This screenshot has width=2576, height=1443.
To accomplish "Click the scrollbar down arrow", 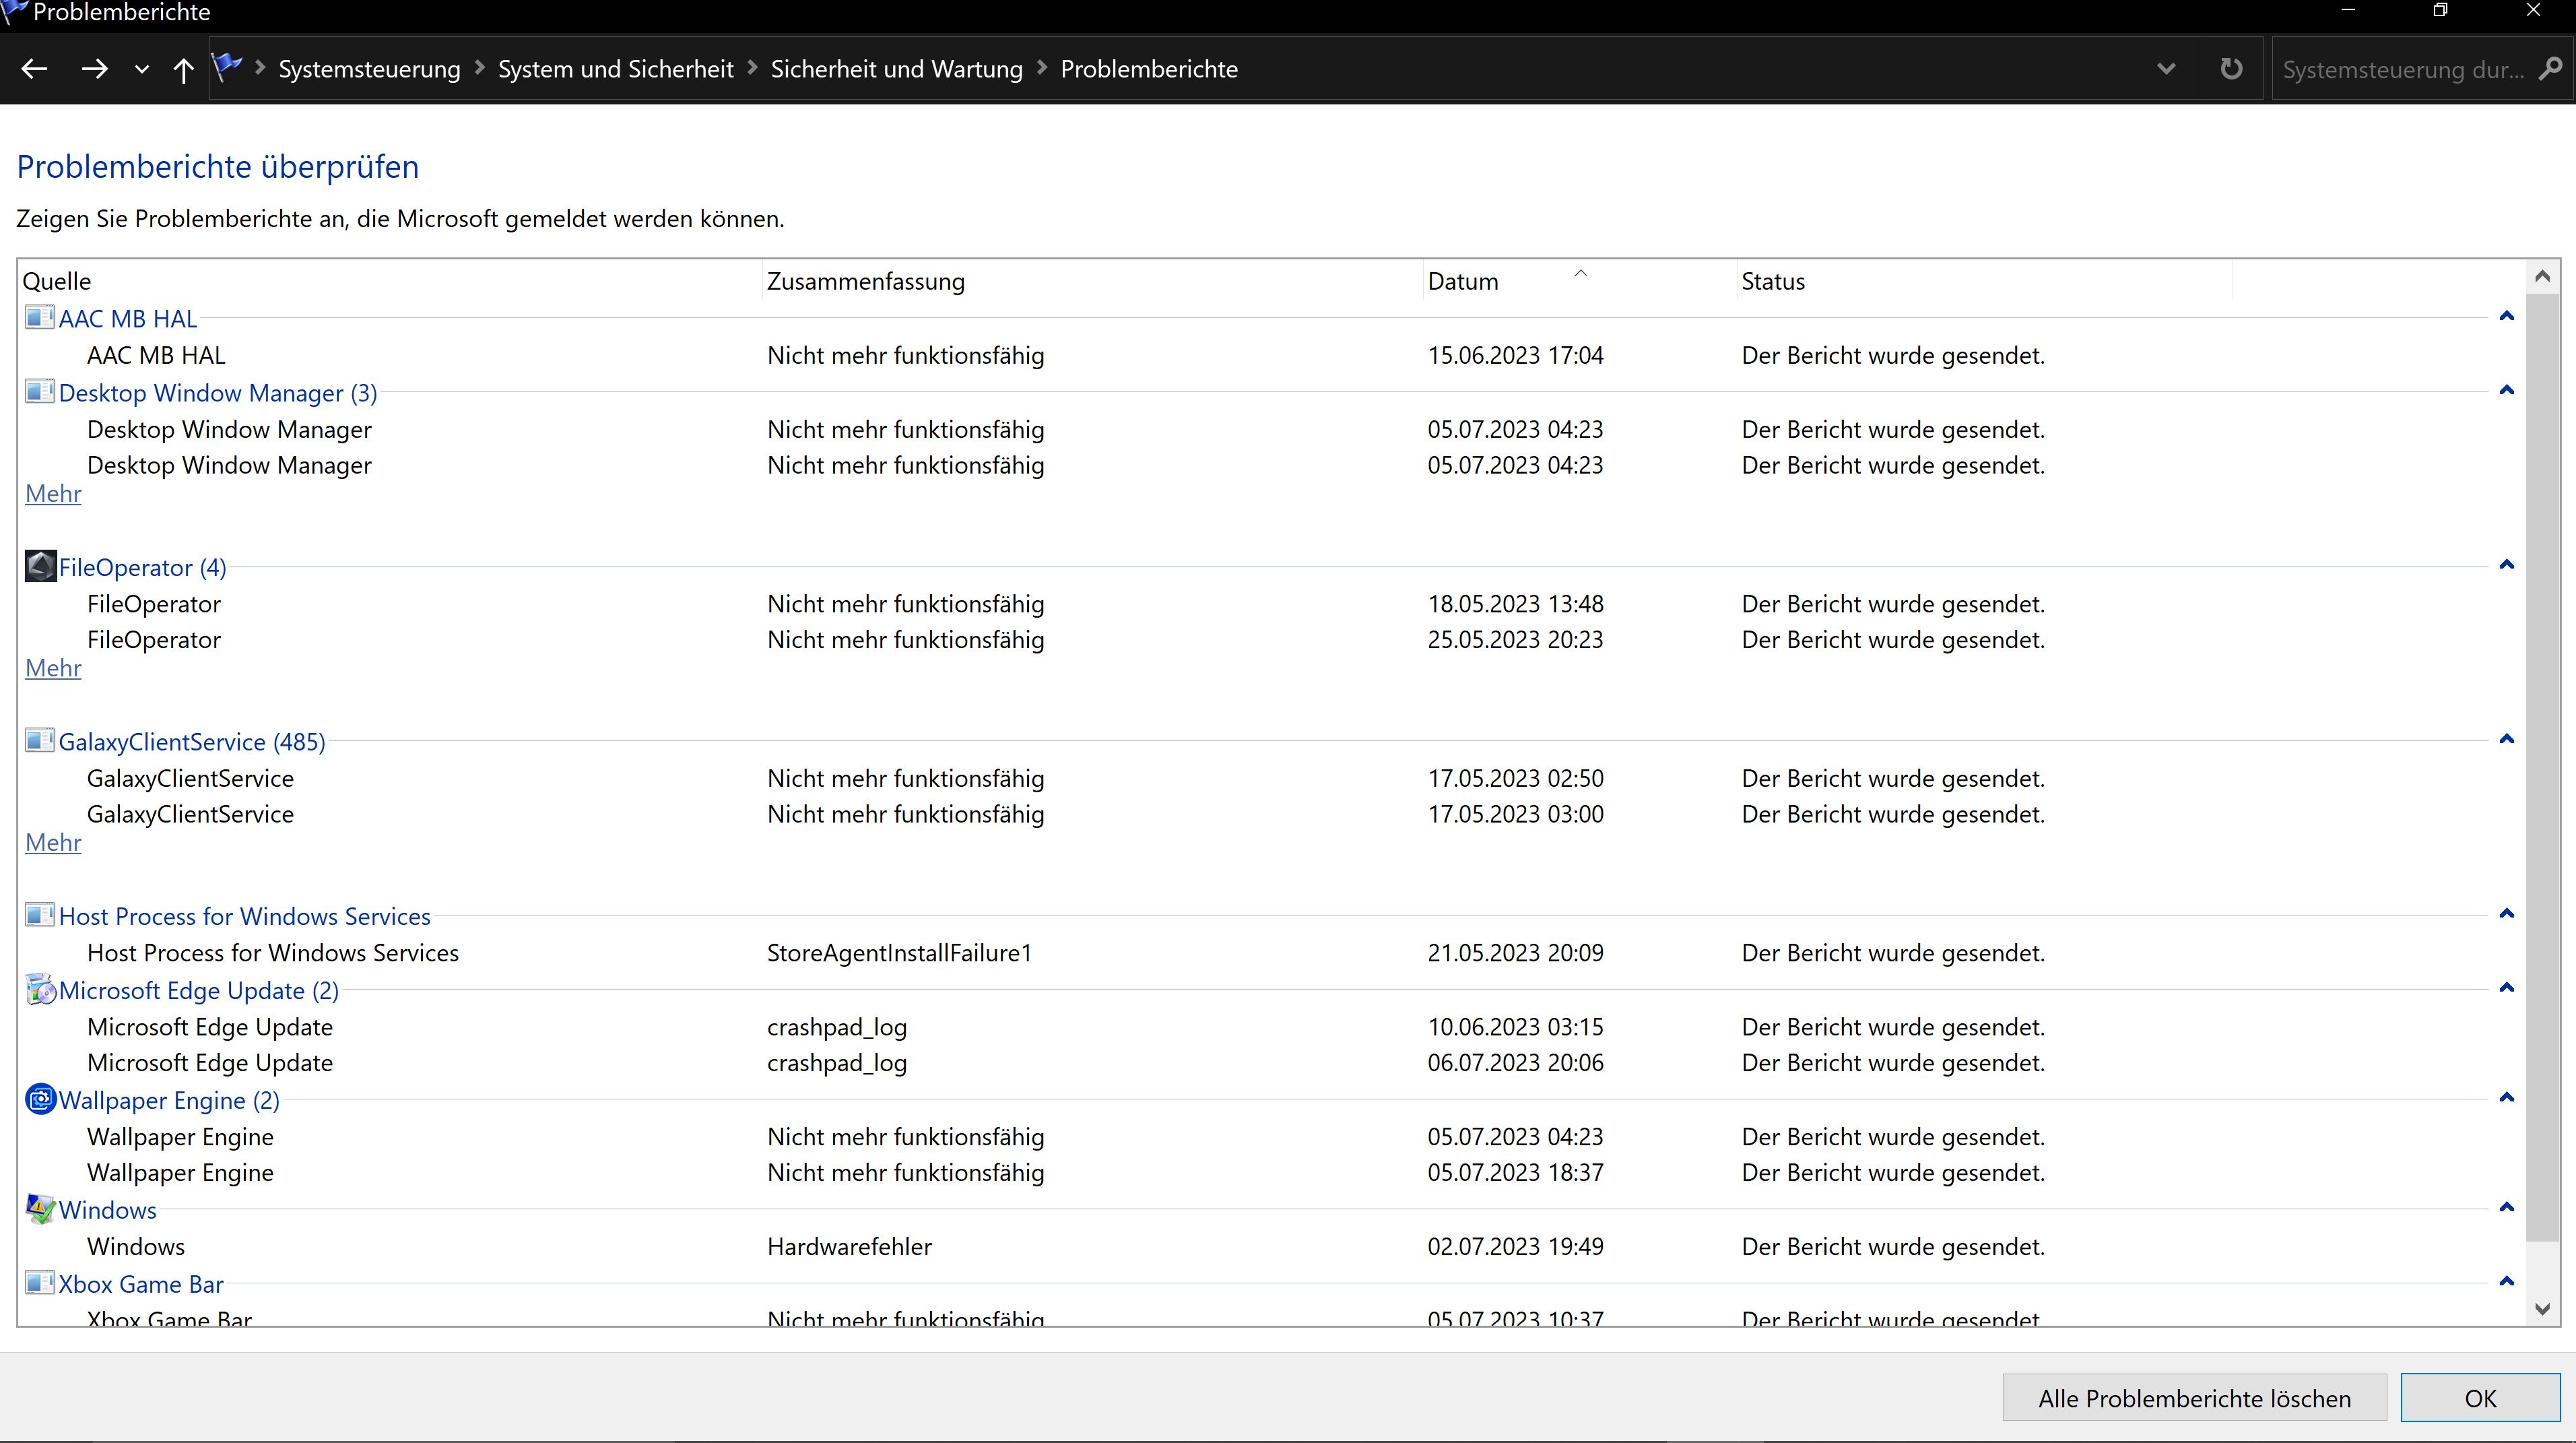I will (x=2543, y=1308).
